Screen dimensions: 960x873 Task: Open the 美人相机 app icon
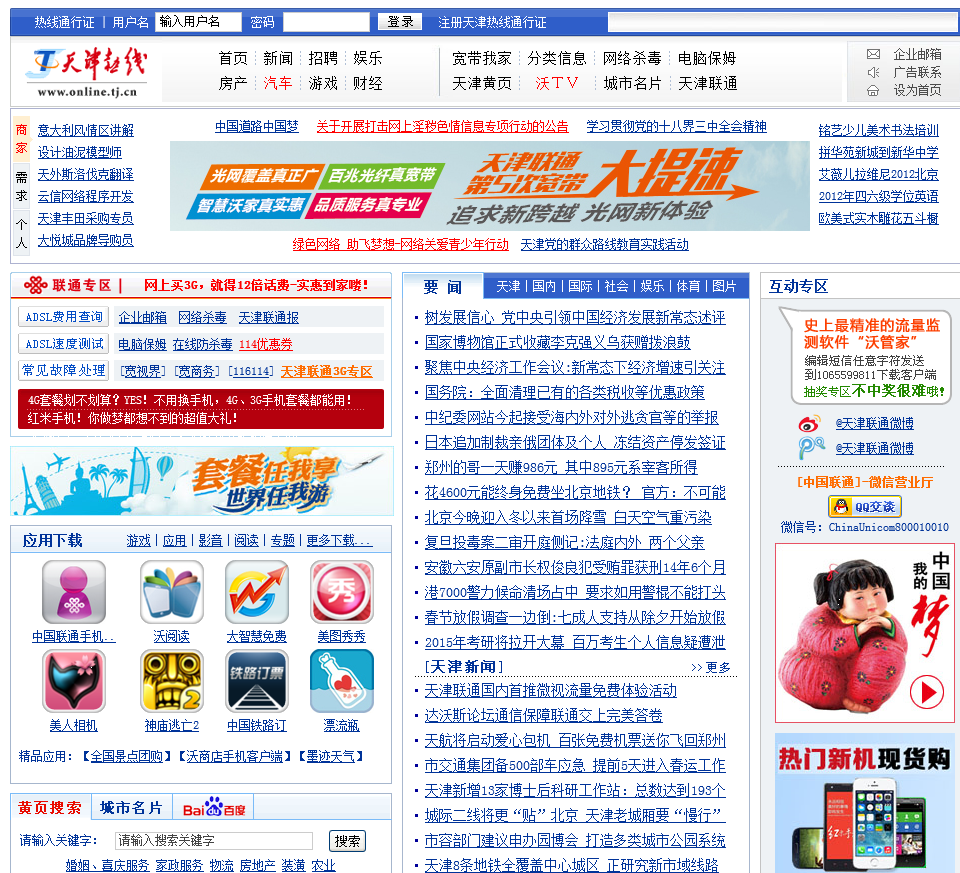tap(73, 681)
